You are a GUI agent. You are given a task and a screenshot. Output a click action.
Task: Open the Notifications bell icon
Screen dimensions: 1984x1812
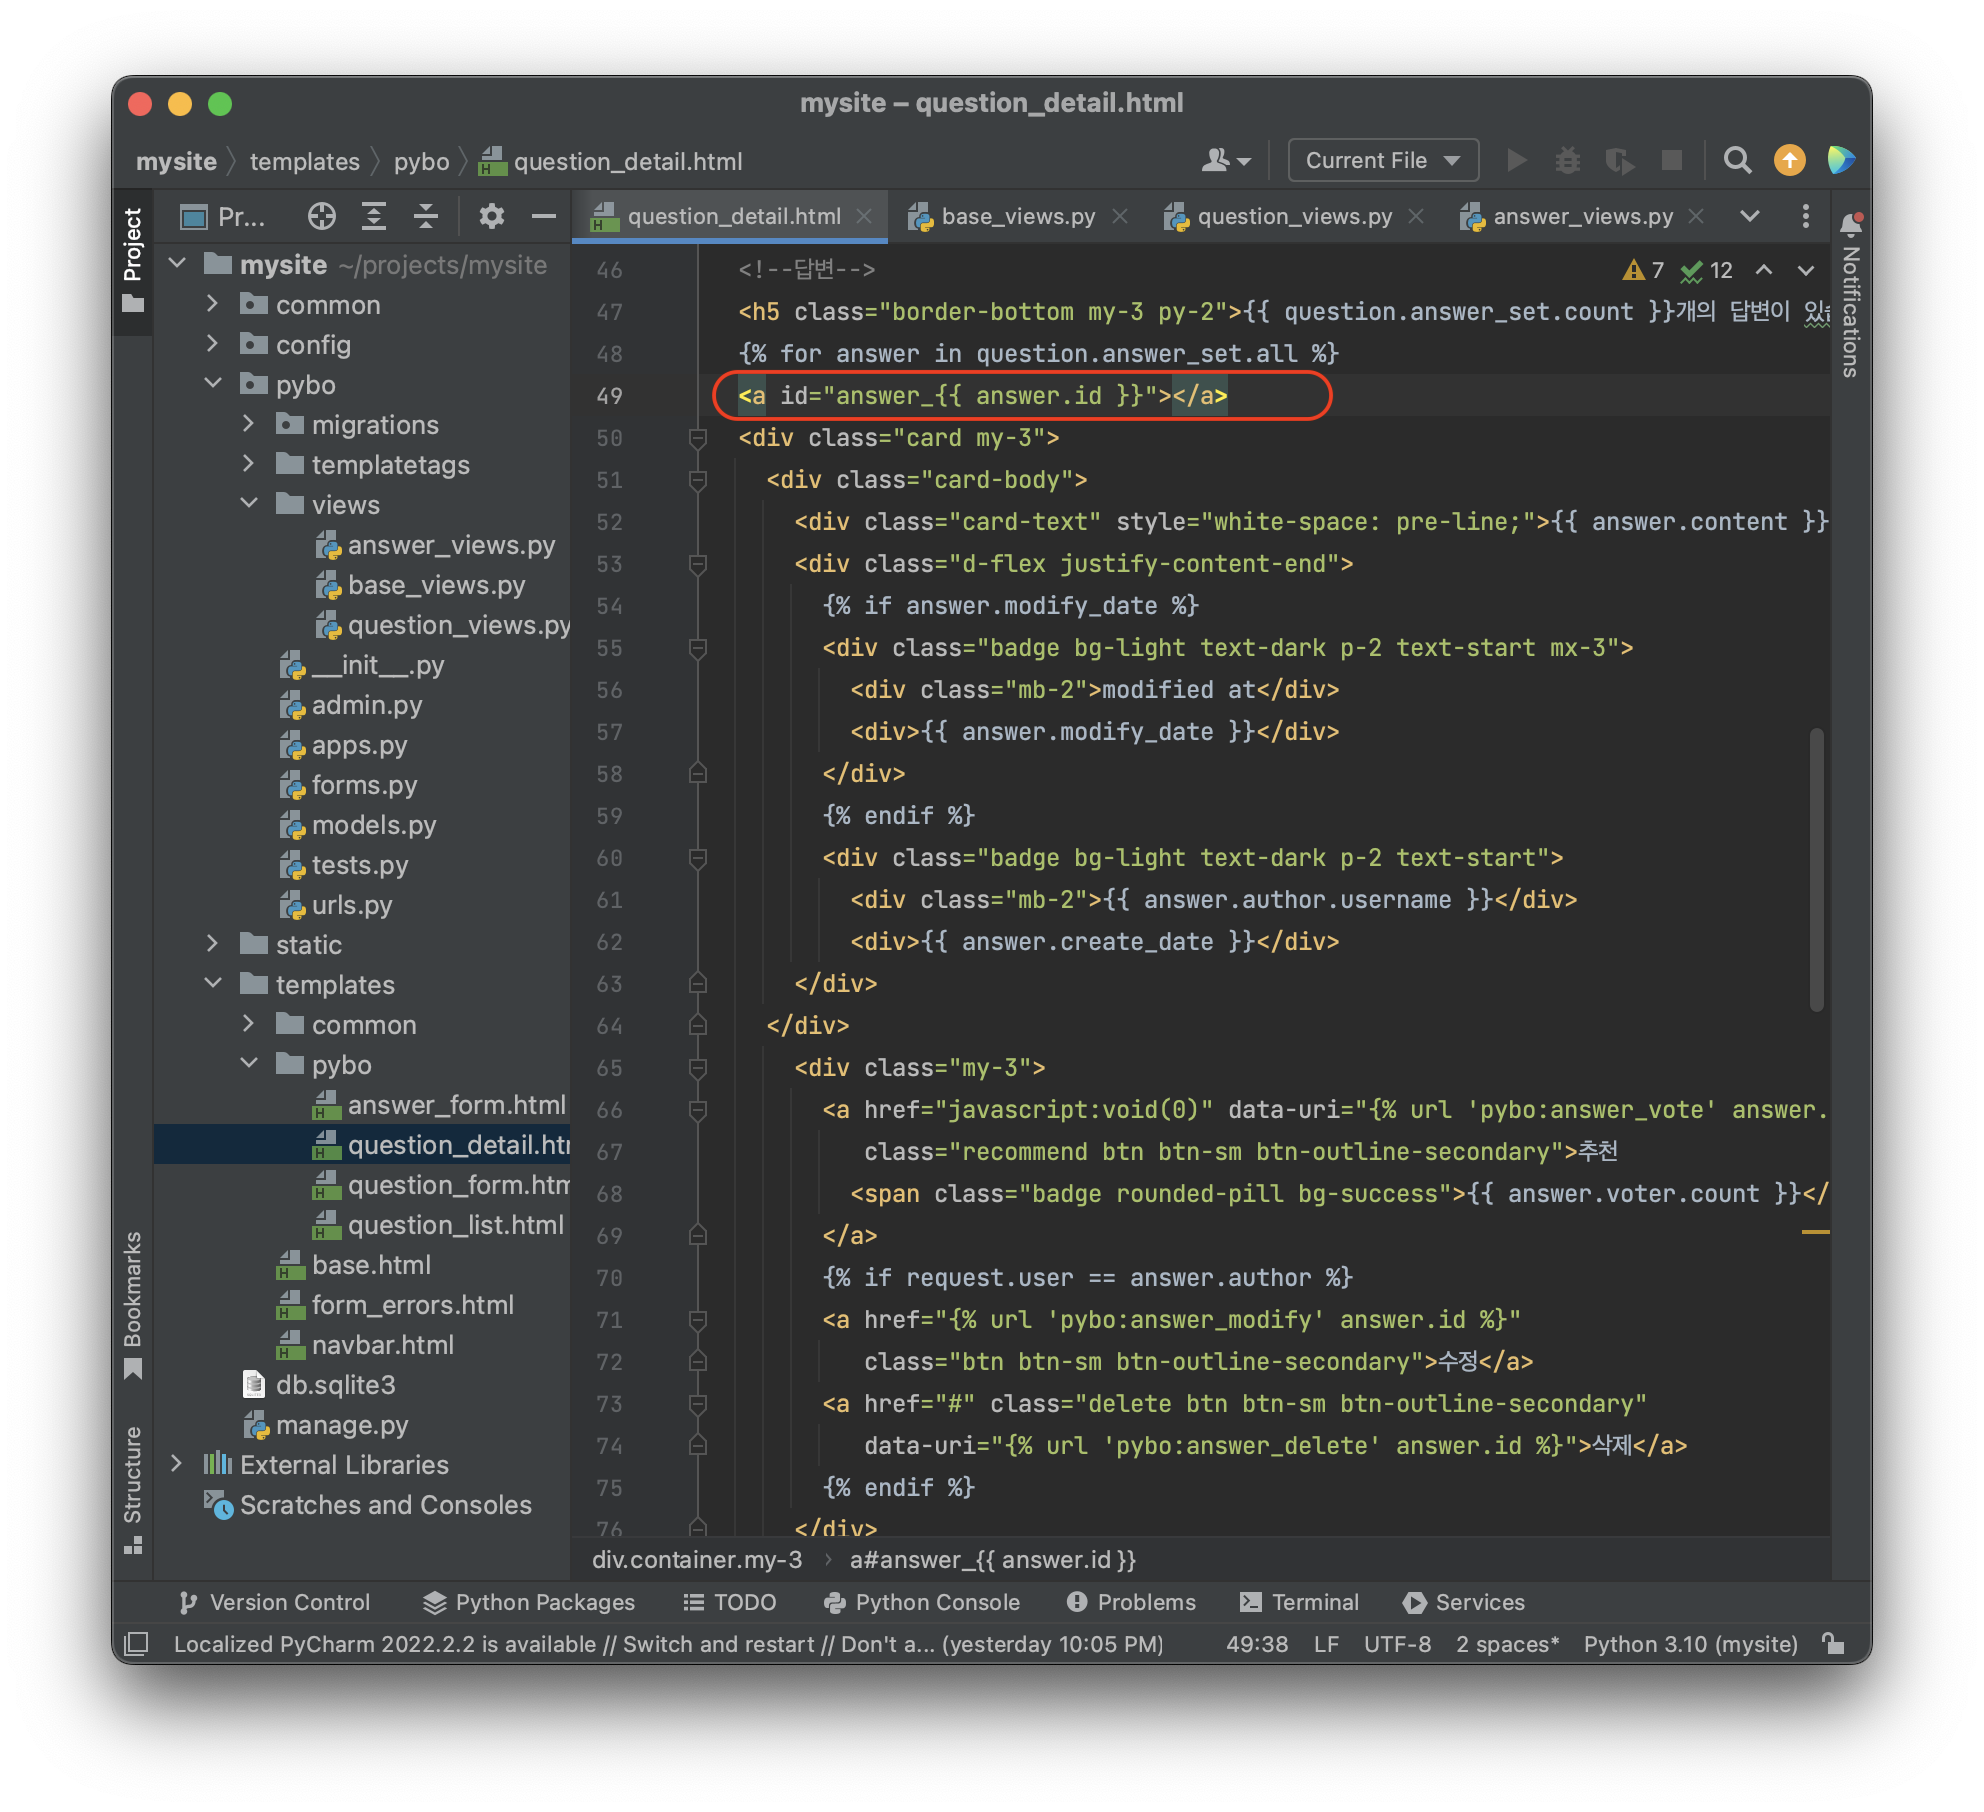(1851, 225)
